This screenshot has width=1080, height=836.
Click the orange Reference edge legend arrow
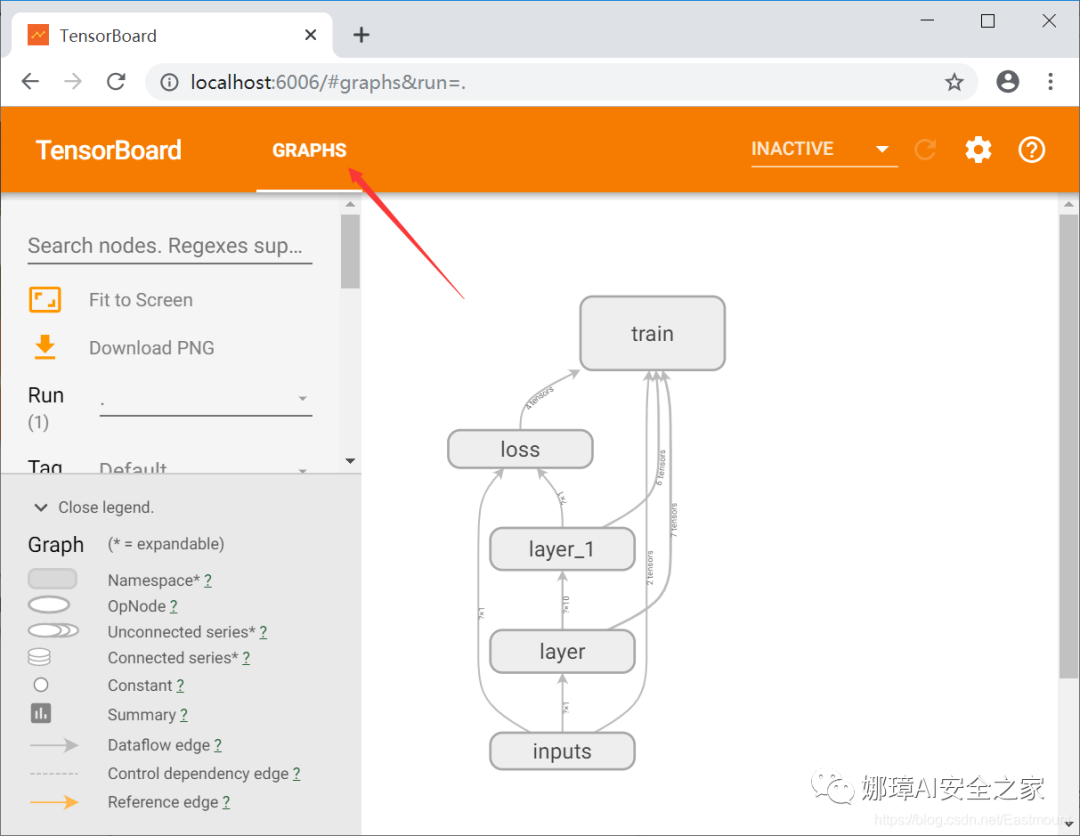(54, 802)
